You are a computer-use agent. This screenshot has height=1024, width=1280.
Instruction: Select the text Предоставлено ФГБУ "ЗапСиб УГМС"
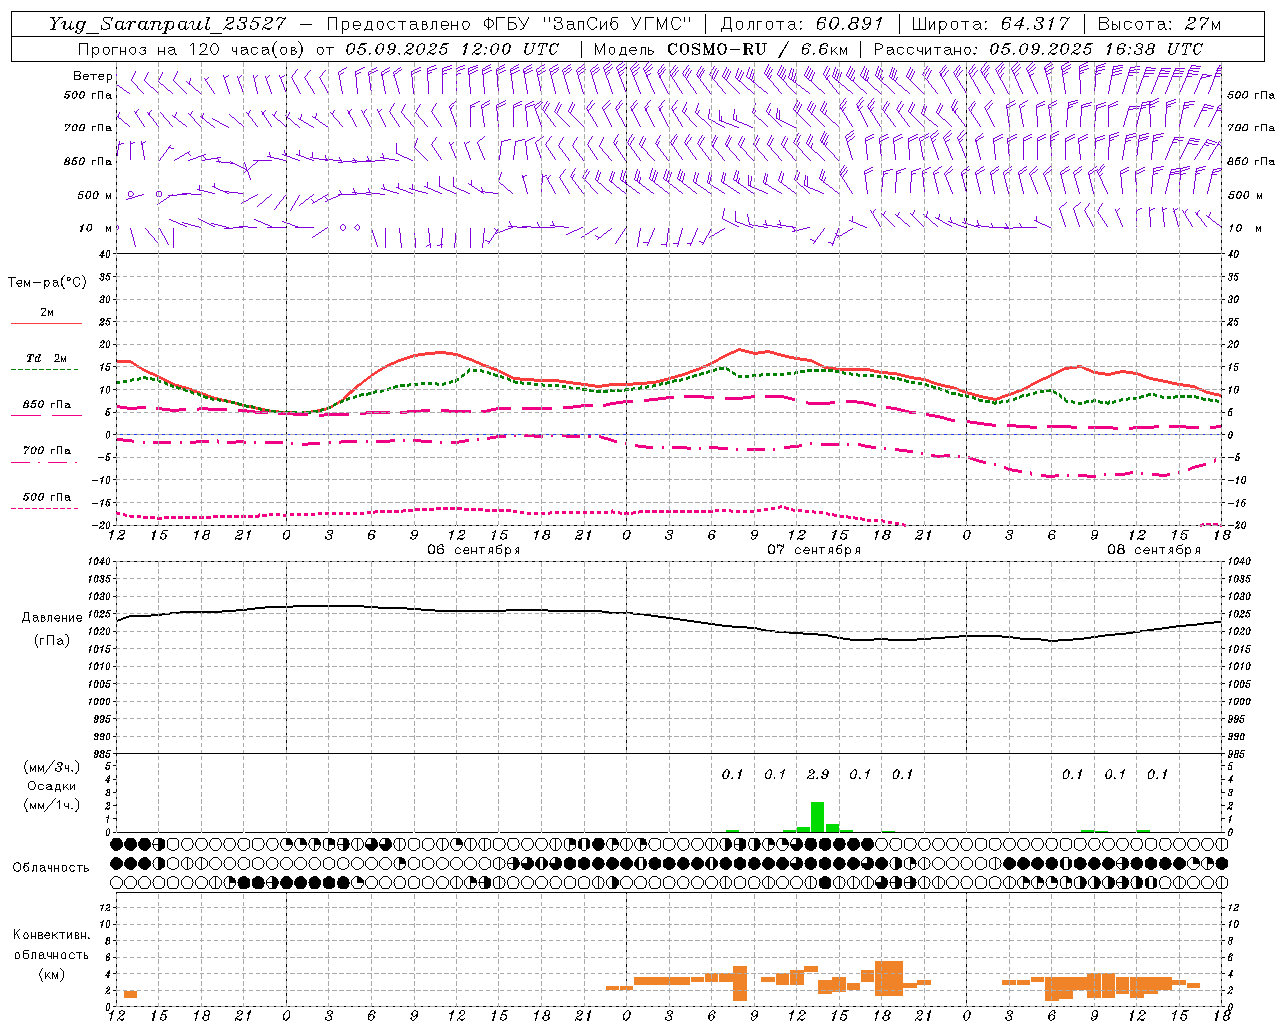(510, 24)
